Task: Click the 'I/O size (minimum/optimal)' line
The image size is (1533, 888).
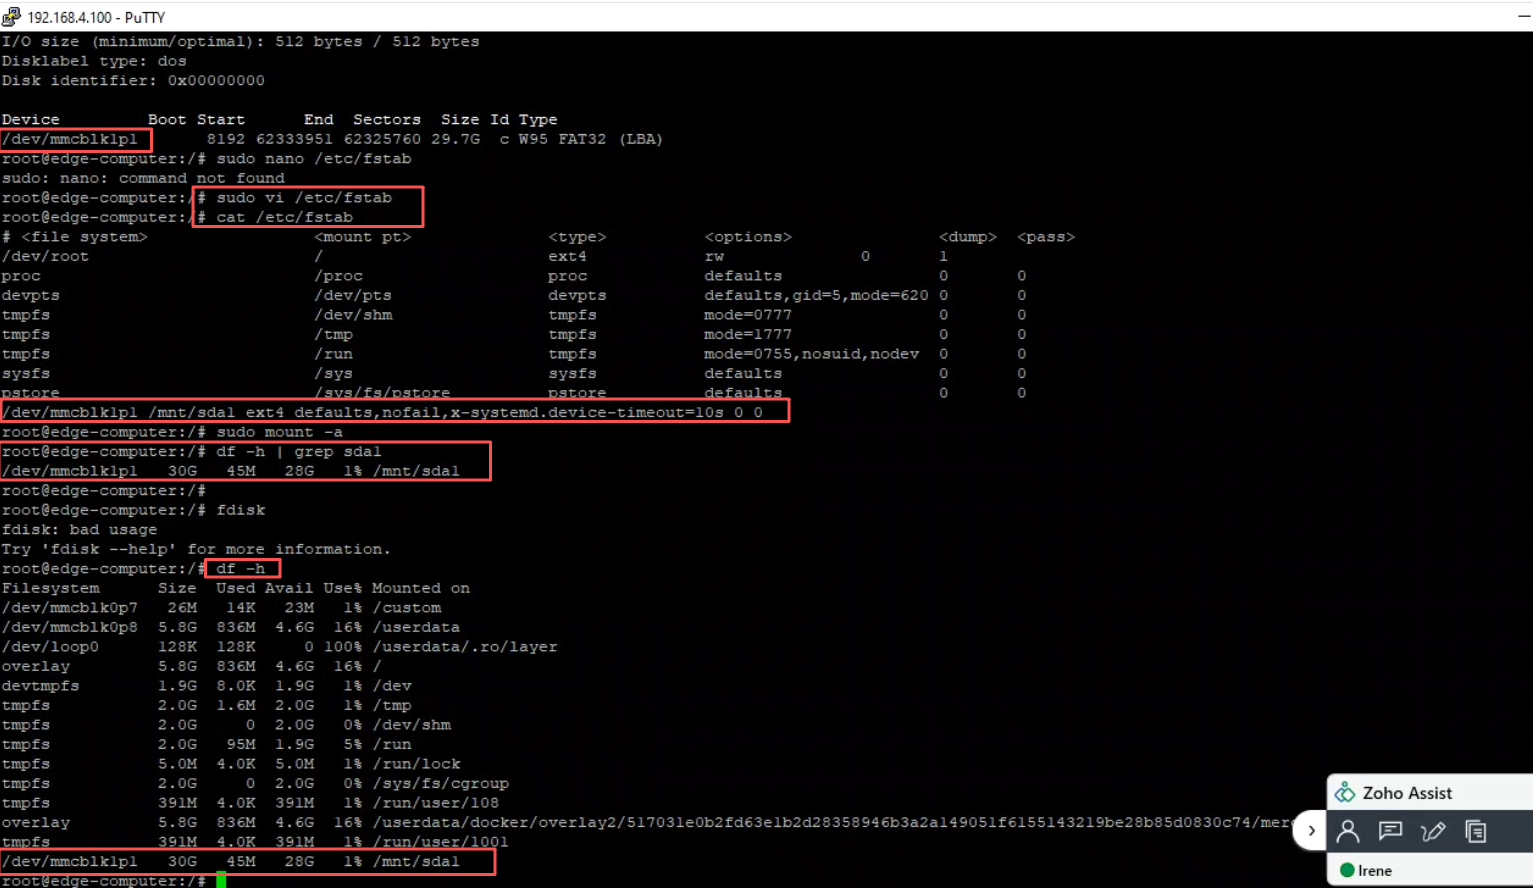Action: tap(240, 41)
